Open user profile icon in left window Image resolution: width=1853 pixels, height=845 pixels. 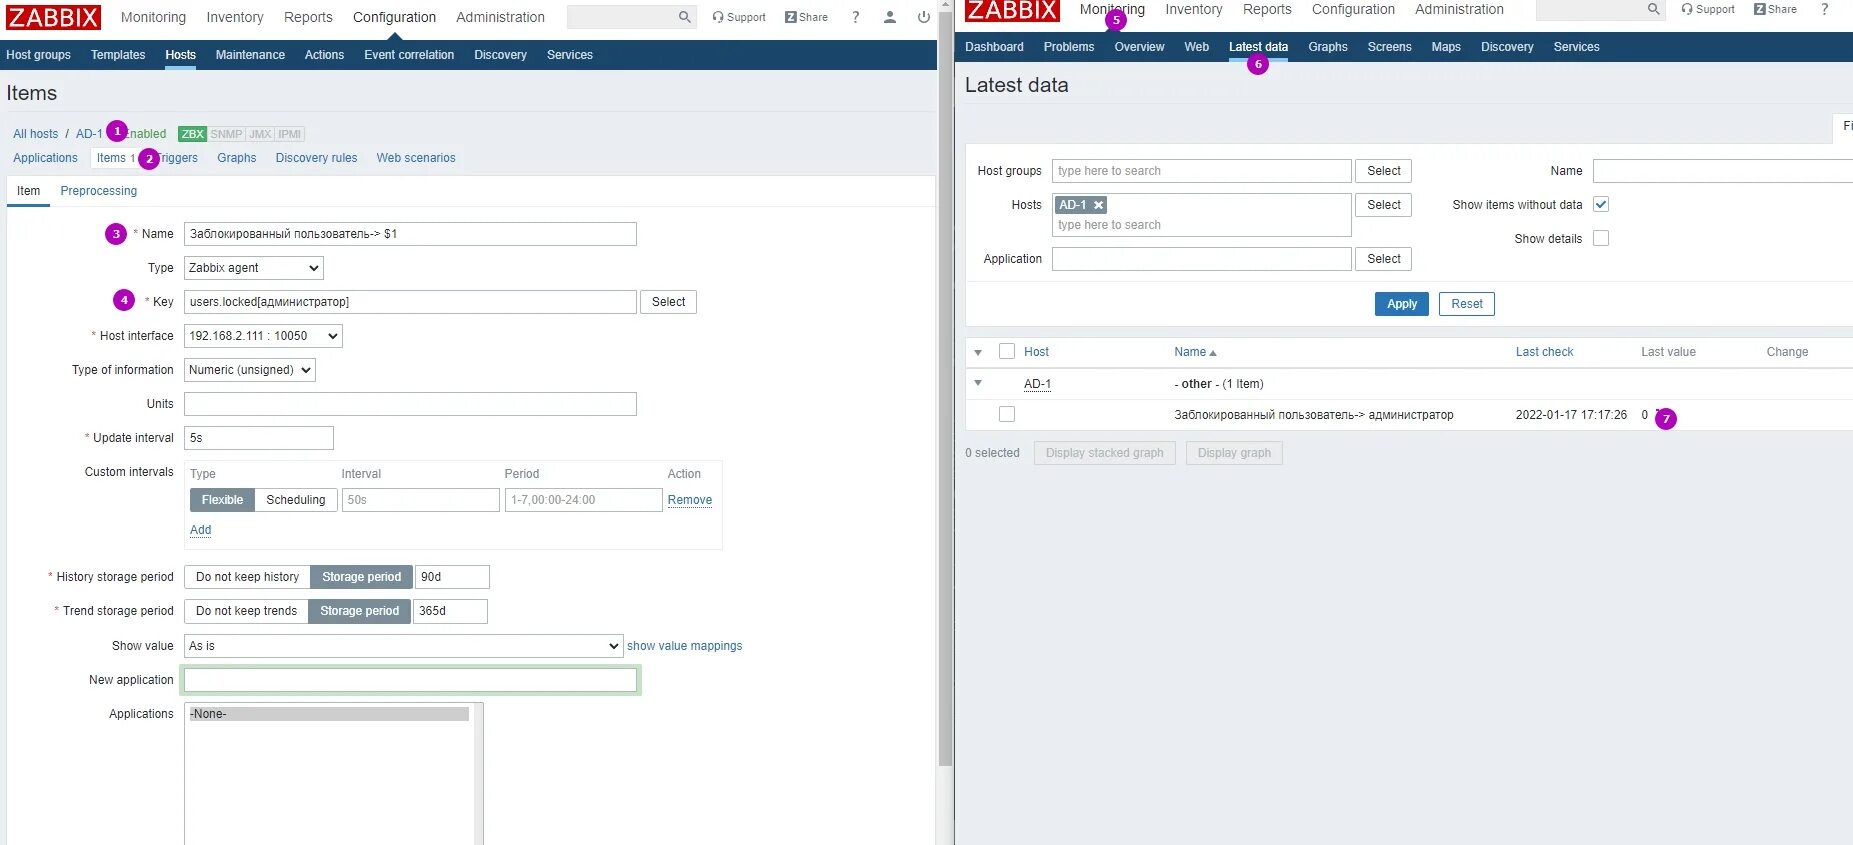[890, 17]
